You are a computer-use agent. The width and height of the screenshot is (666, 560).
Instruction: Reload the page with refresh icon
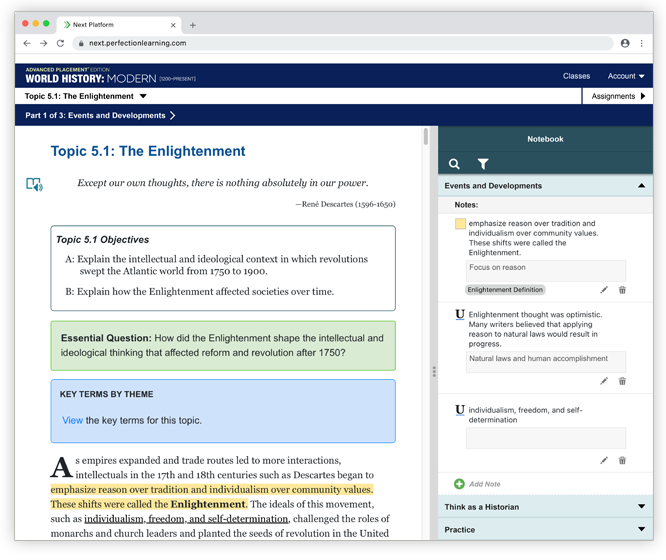(x=60, y=43)
